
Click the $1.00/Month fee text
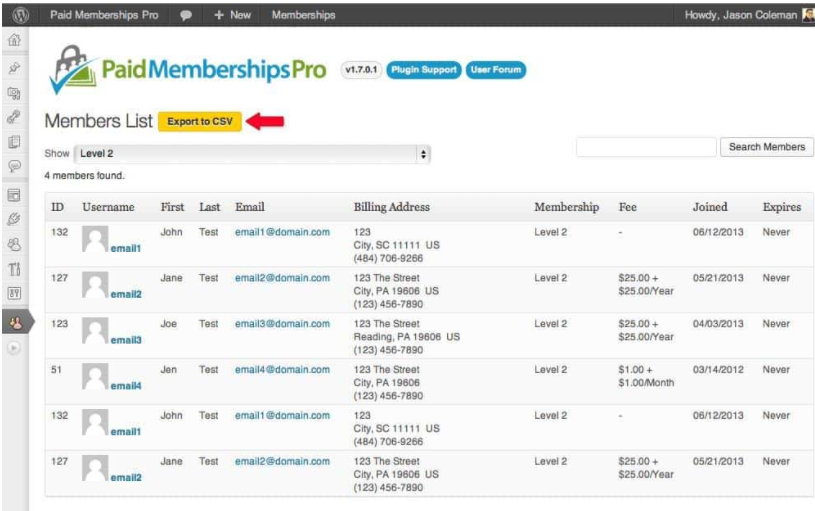point(646,383)
